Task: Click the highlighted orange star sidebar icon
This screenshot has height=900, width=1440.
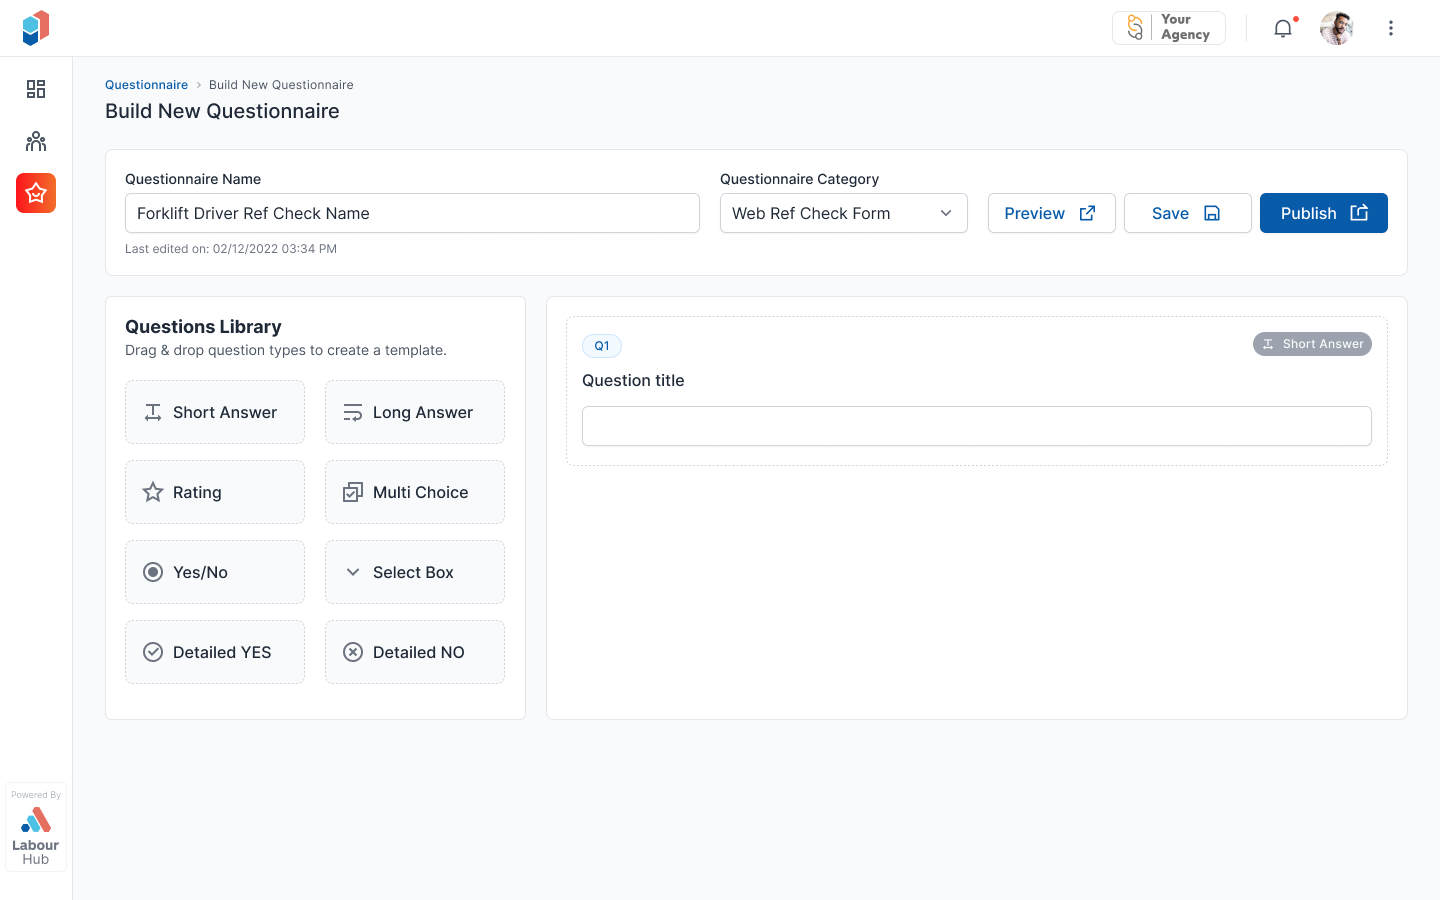Action: point(36,193)
